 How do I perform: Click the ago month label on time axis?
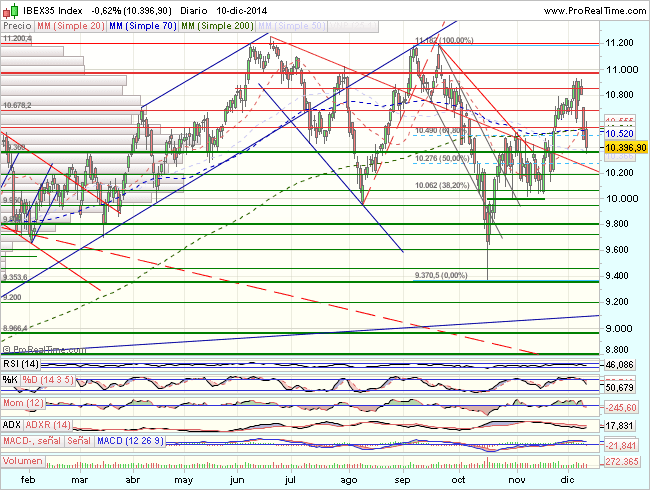[x=349, y=480]
